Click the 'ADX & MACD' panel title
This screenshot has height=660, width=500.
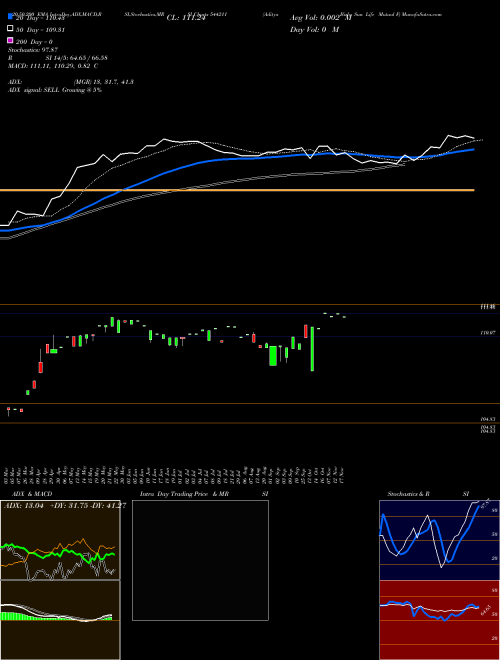point(30,494)
